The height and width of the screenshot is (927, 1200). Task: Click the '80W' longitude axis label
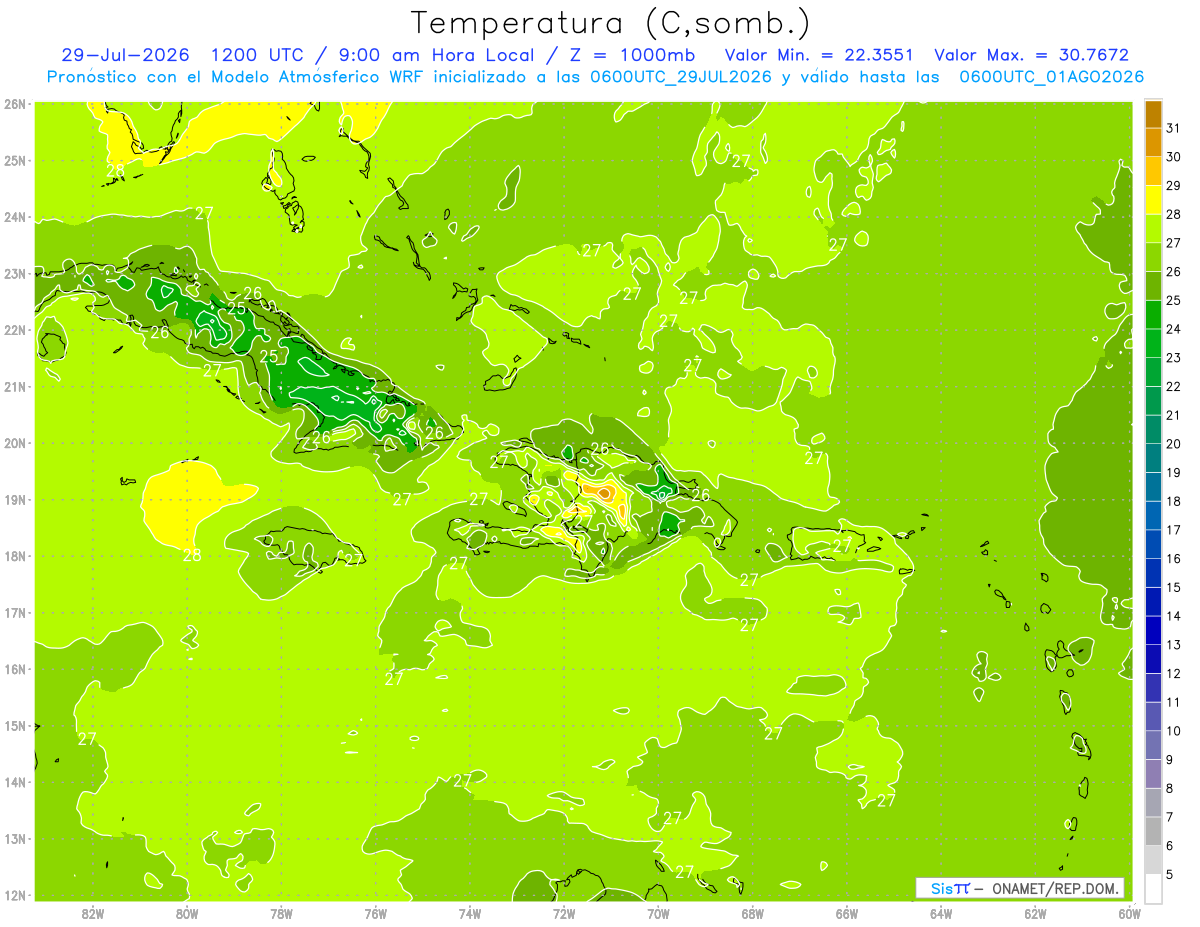186,913
